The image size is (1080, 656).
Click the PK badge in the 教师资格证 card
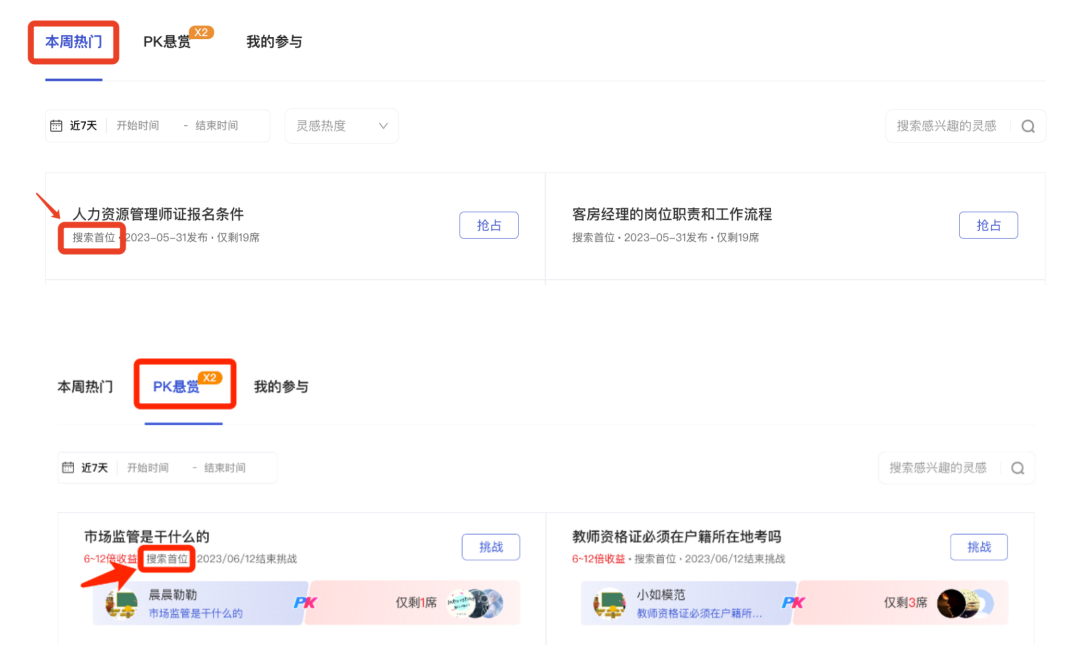click(793, 602)
